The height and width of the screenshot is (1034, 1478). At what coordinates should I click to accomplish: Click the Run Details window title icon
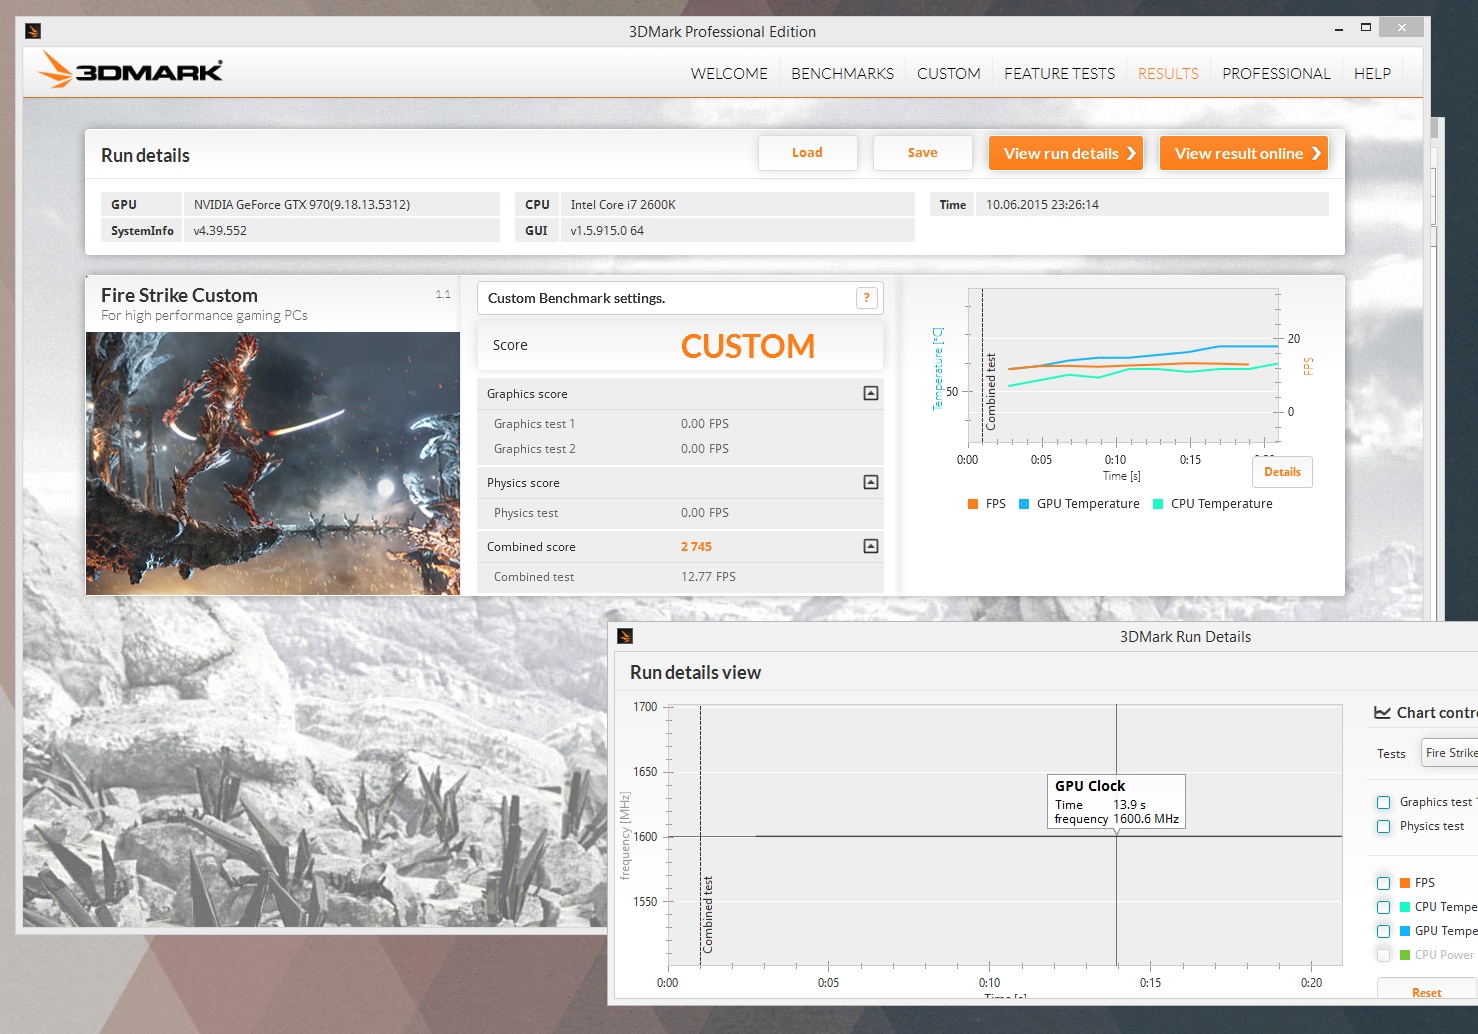625,636
